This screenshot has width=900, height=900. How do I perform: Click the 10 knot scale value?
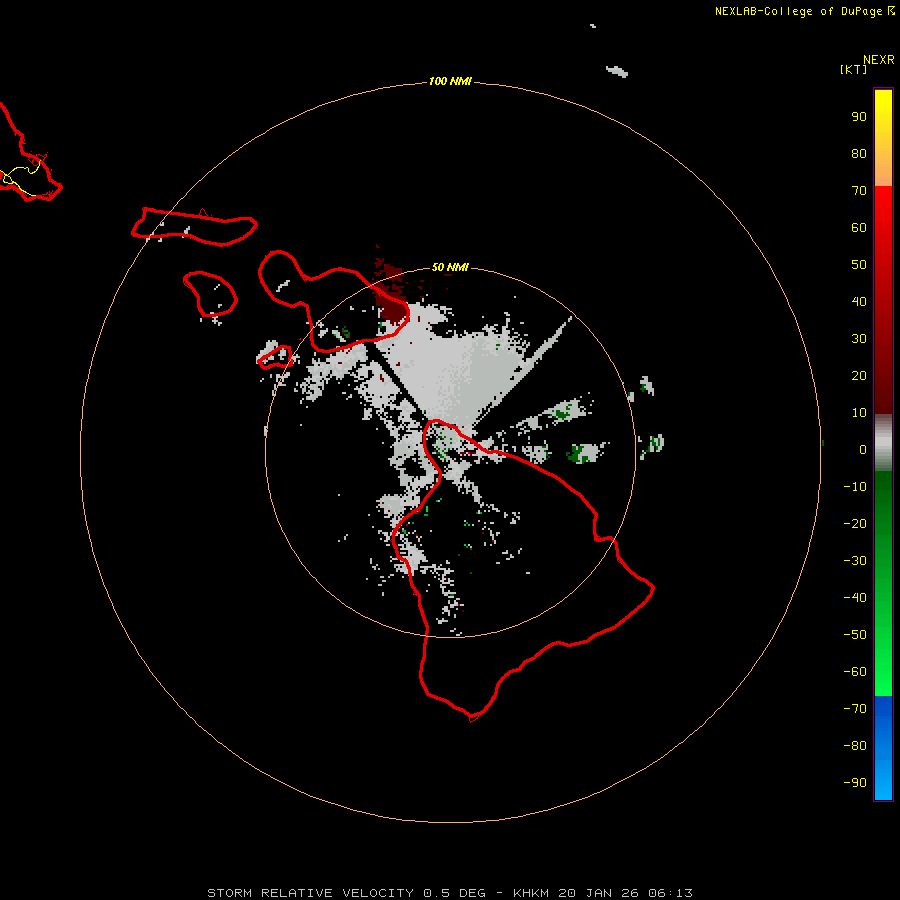point(859,413)
